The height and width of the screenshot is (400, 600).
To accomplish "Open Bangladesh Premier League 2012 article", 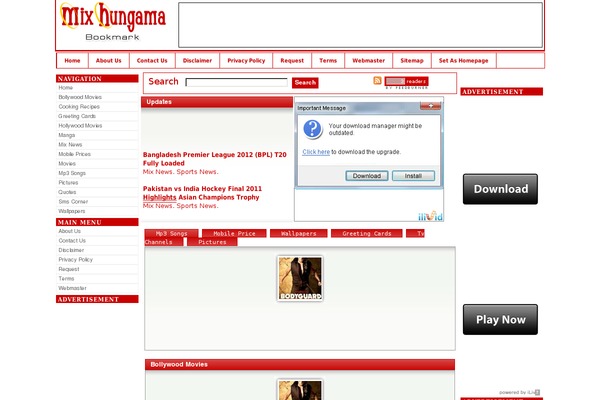I will 215,159.
